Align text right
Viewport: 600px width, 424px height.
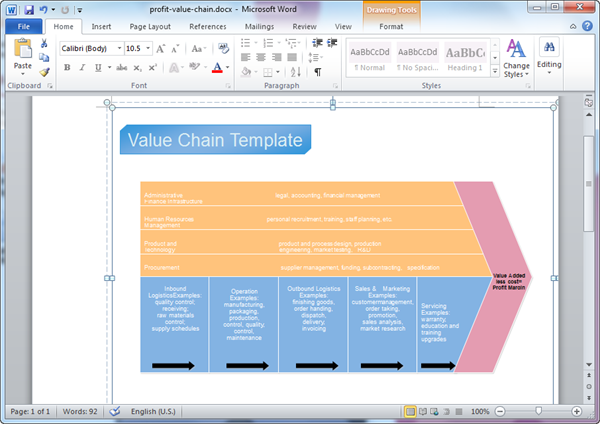(276, 57)
